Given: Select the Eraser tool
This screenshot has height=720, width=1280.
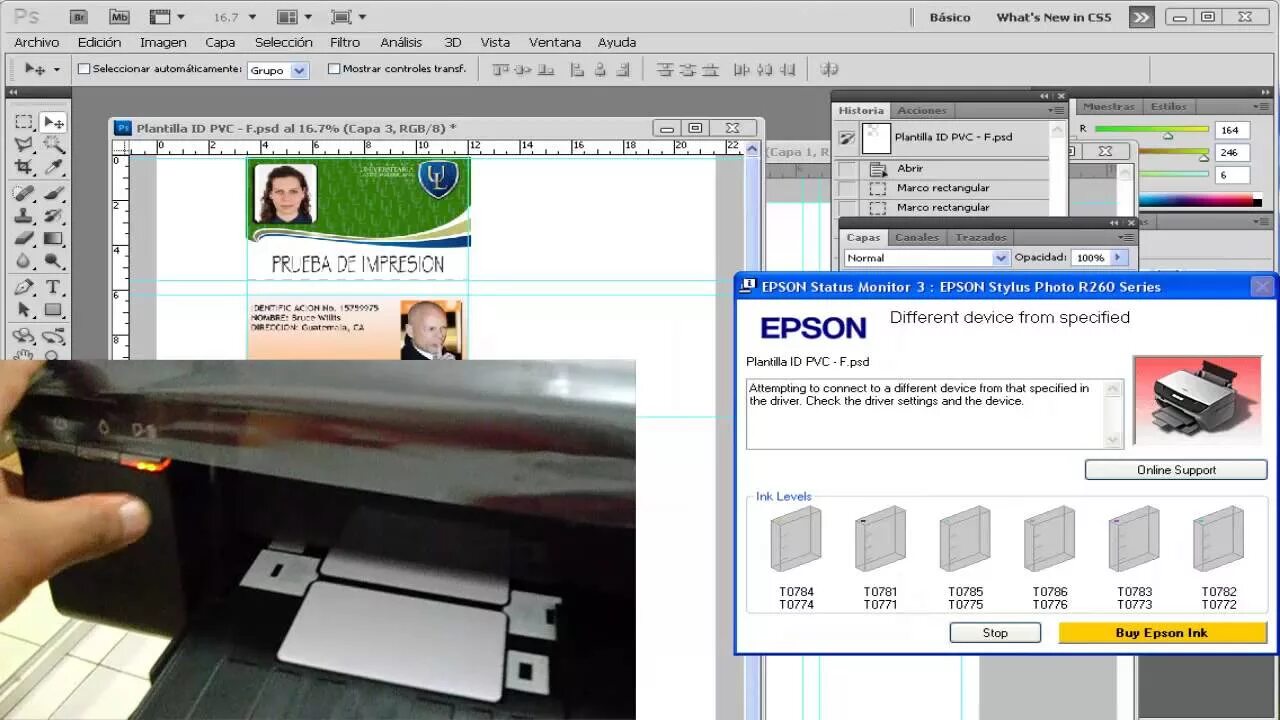Looking at the screenshot, I should (24, 239).
